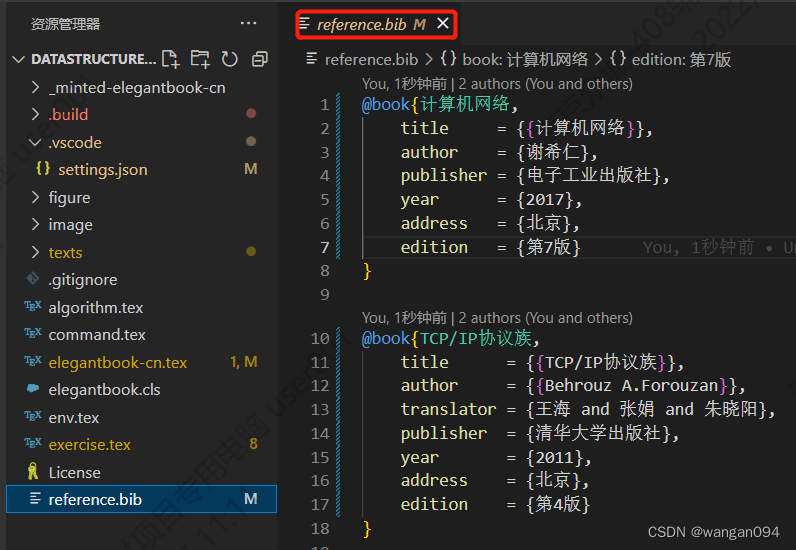The height and width of the screenshot is (550, 796).
Task: Click the TeX icon beside command.tex
Action: point(33,333)
